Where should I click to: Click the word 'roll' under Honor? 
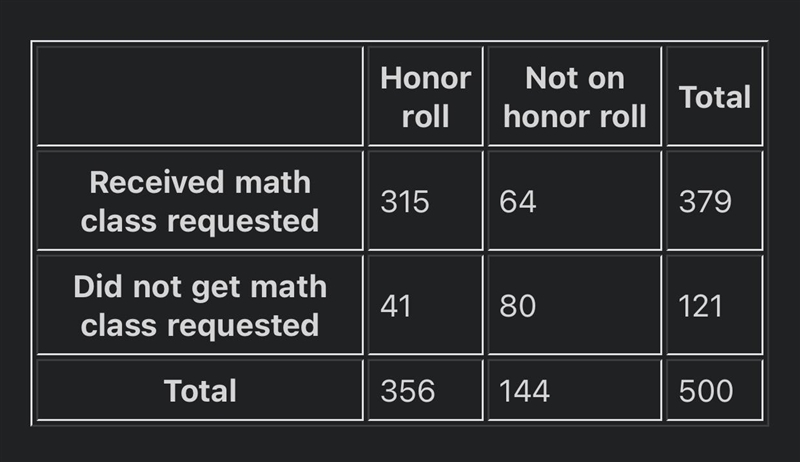point(426,117)
